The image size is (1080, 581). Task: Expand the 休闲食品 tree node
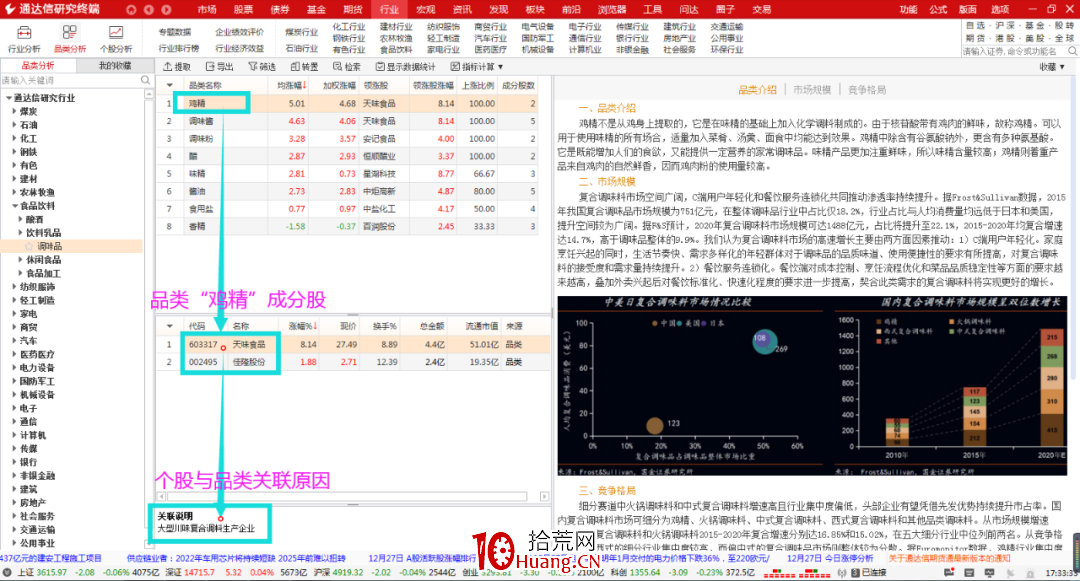tap(21, 260)
